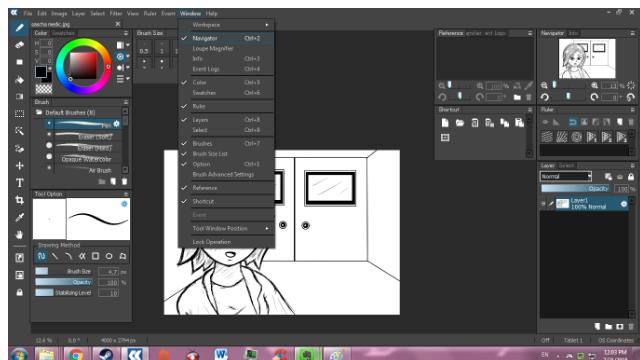Toggle the Brush Size List entry

tap(227, 154)
